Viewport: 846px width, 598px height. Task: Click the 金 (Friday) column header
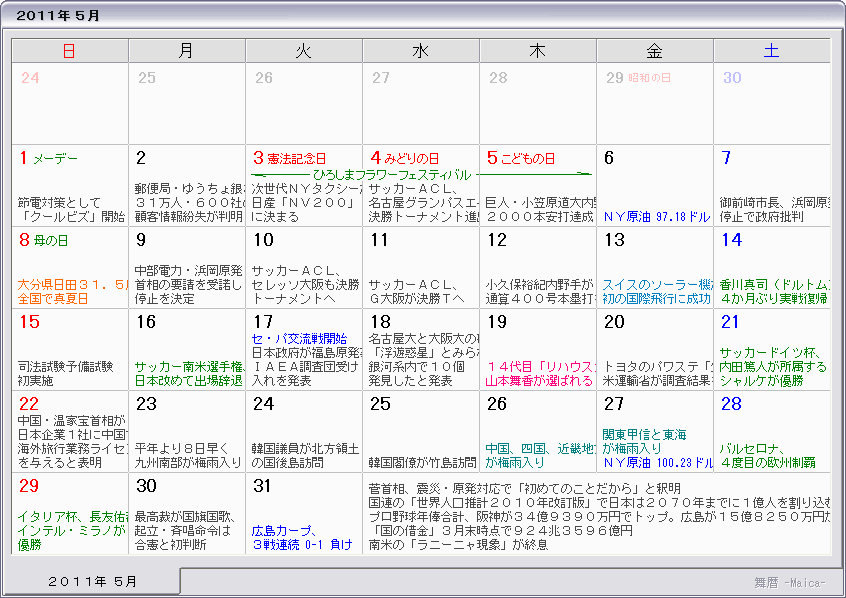point(655,51)
